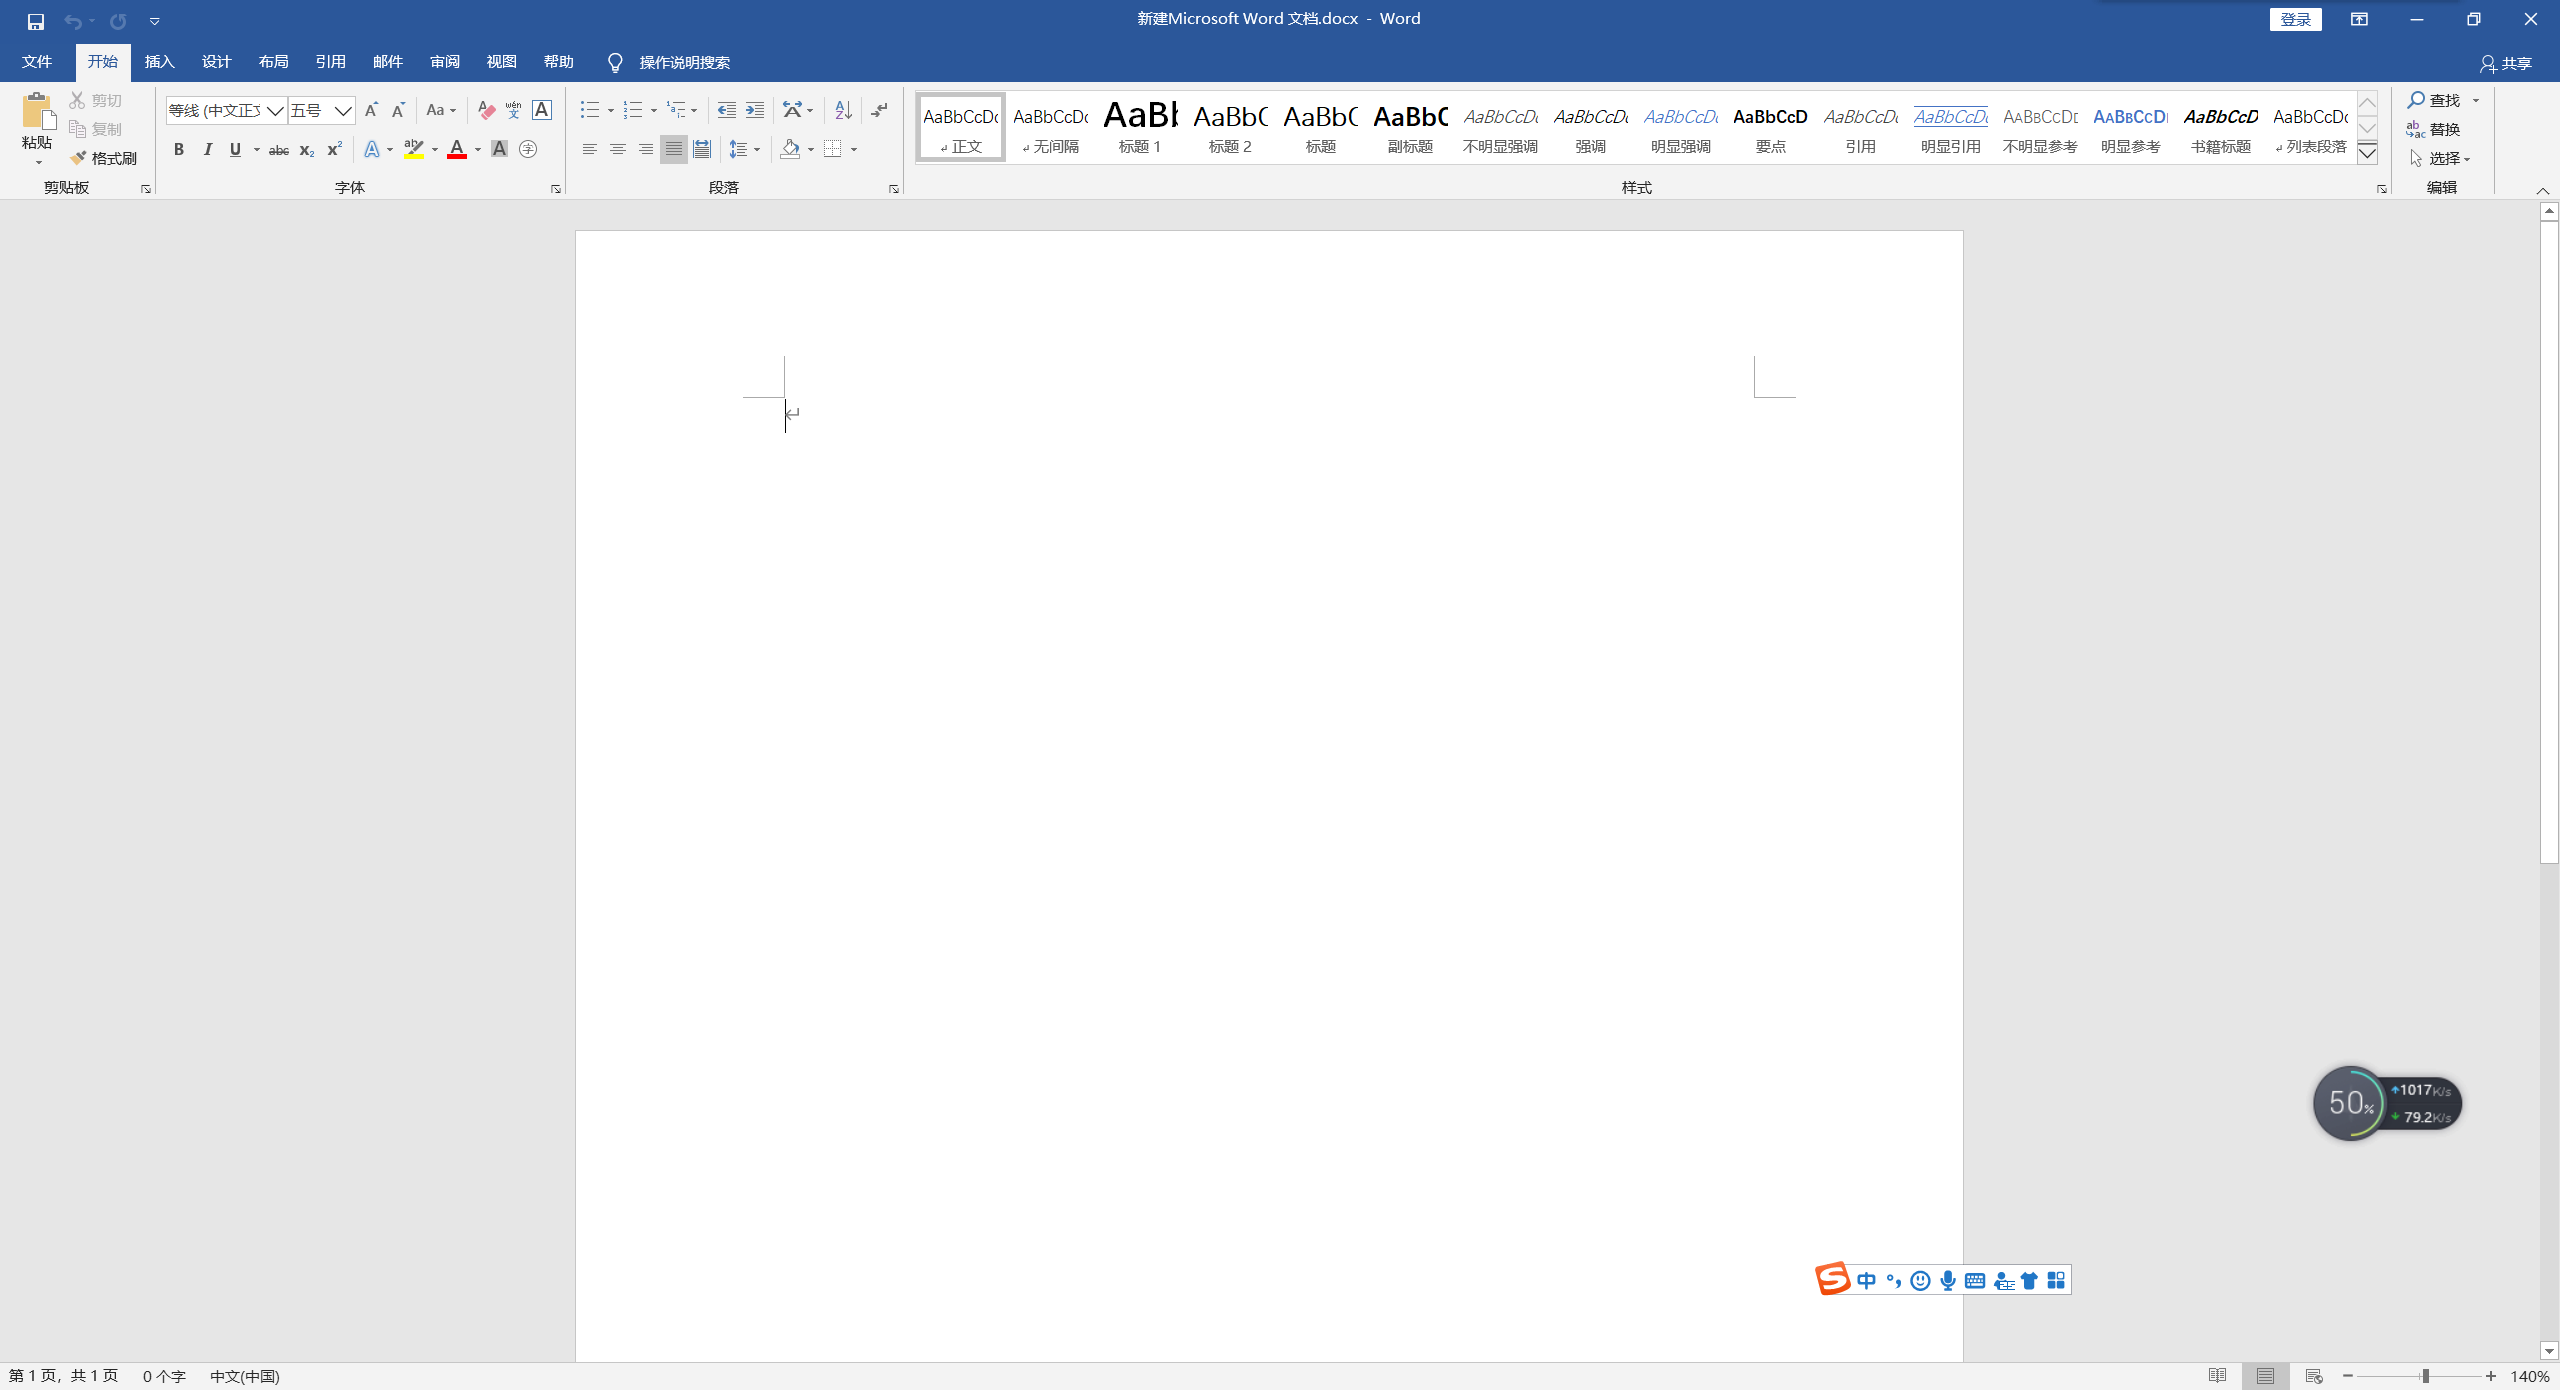
Task: Toggle justify alignment button
Action: click(x=674, y=149)
